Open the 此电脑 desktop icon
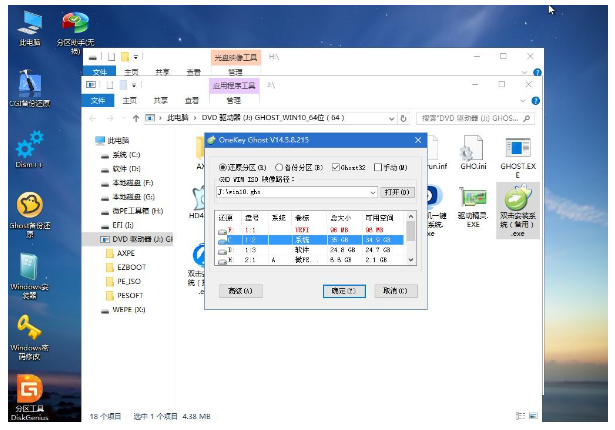The image size is (615, 430). pos(30,28)
